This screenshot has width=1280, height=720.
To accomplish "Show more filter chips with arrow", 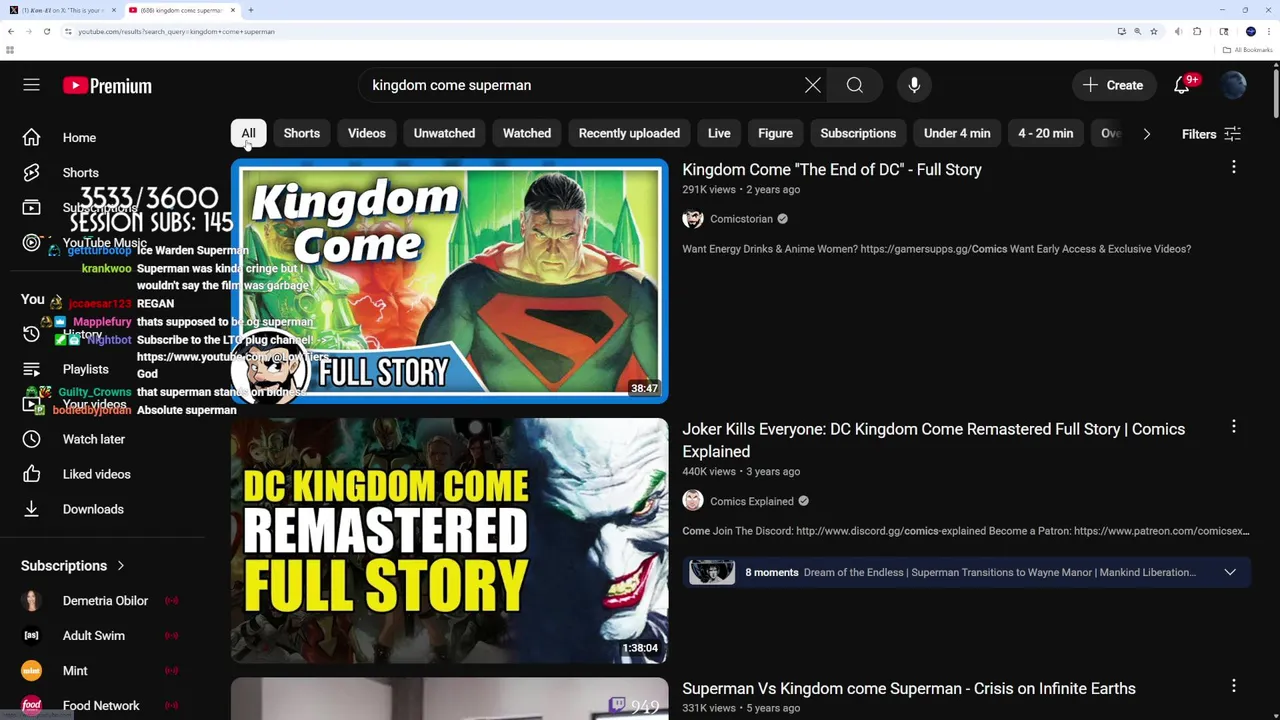I will 1147,134.
